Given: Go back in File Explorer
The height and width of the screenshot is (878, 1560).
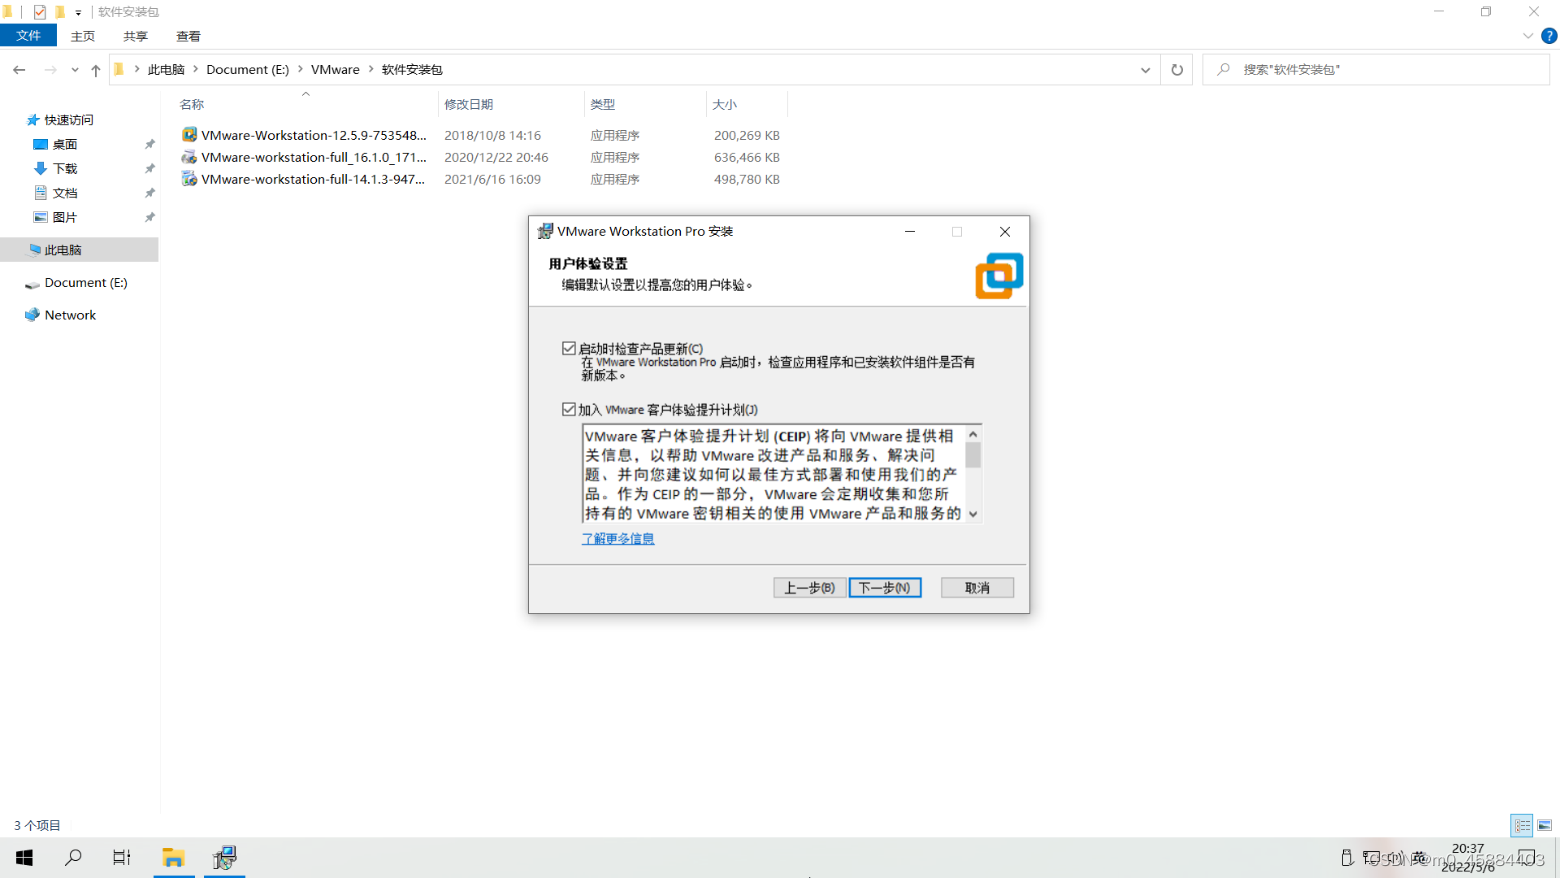Looking at the screenshot, I should click(x=19, y=70).
